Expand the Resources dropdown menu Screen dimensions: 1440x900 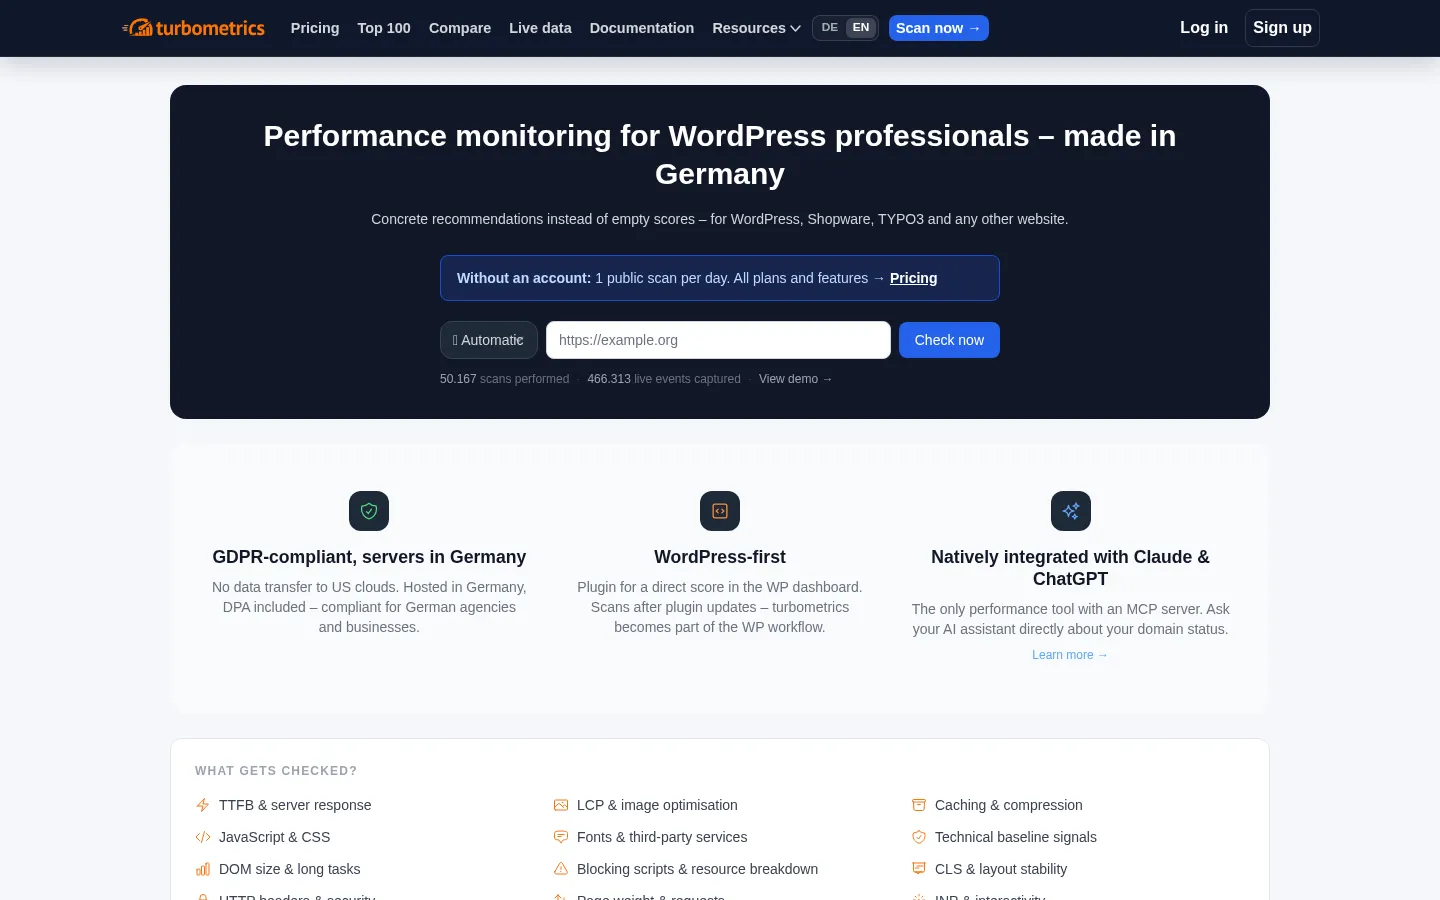(x=756, y=28)
